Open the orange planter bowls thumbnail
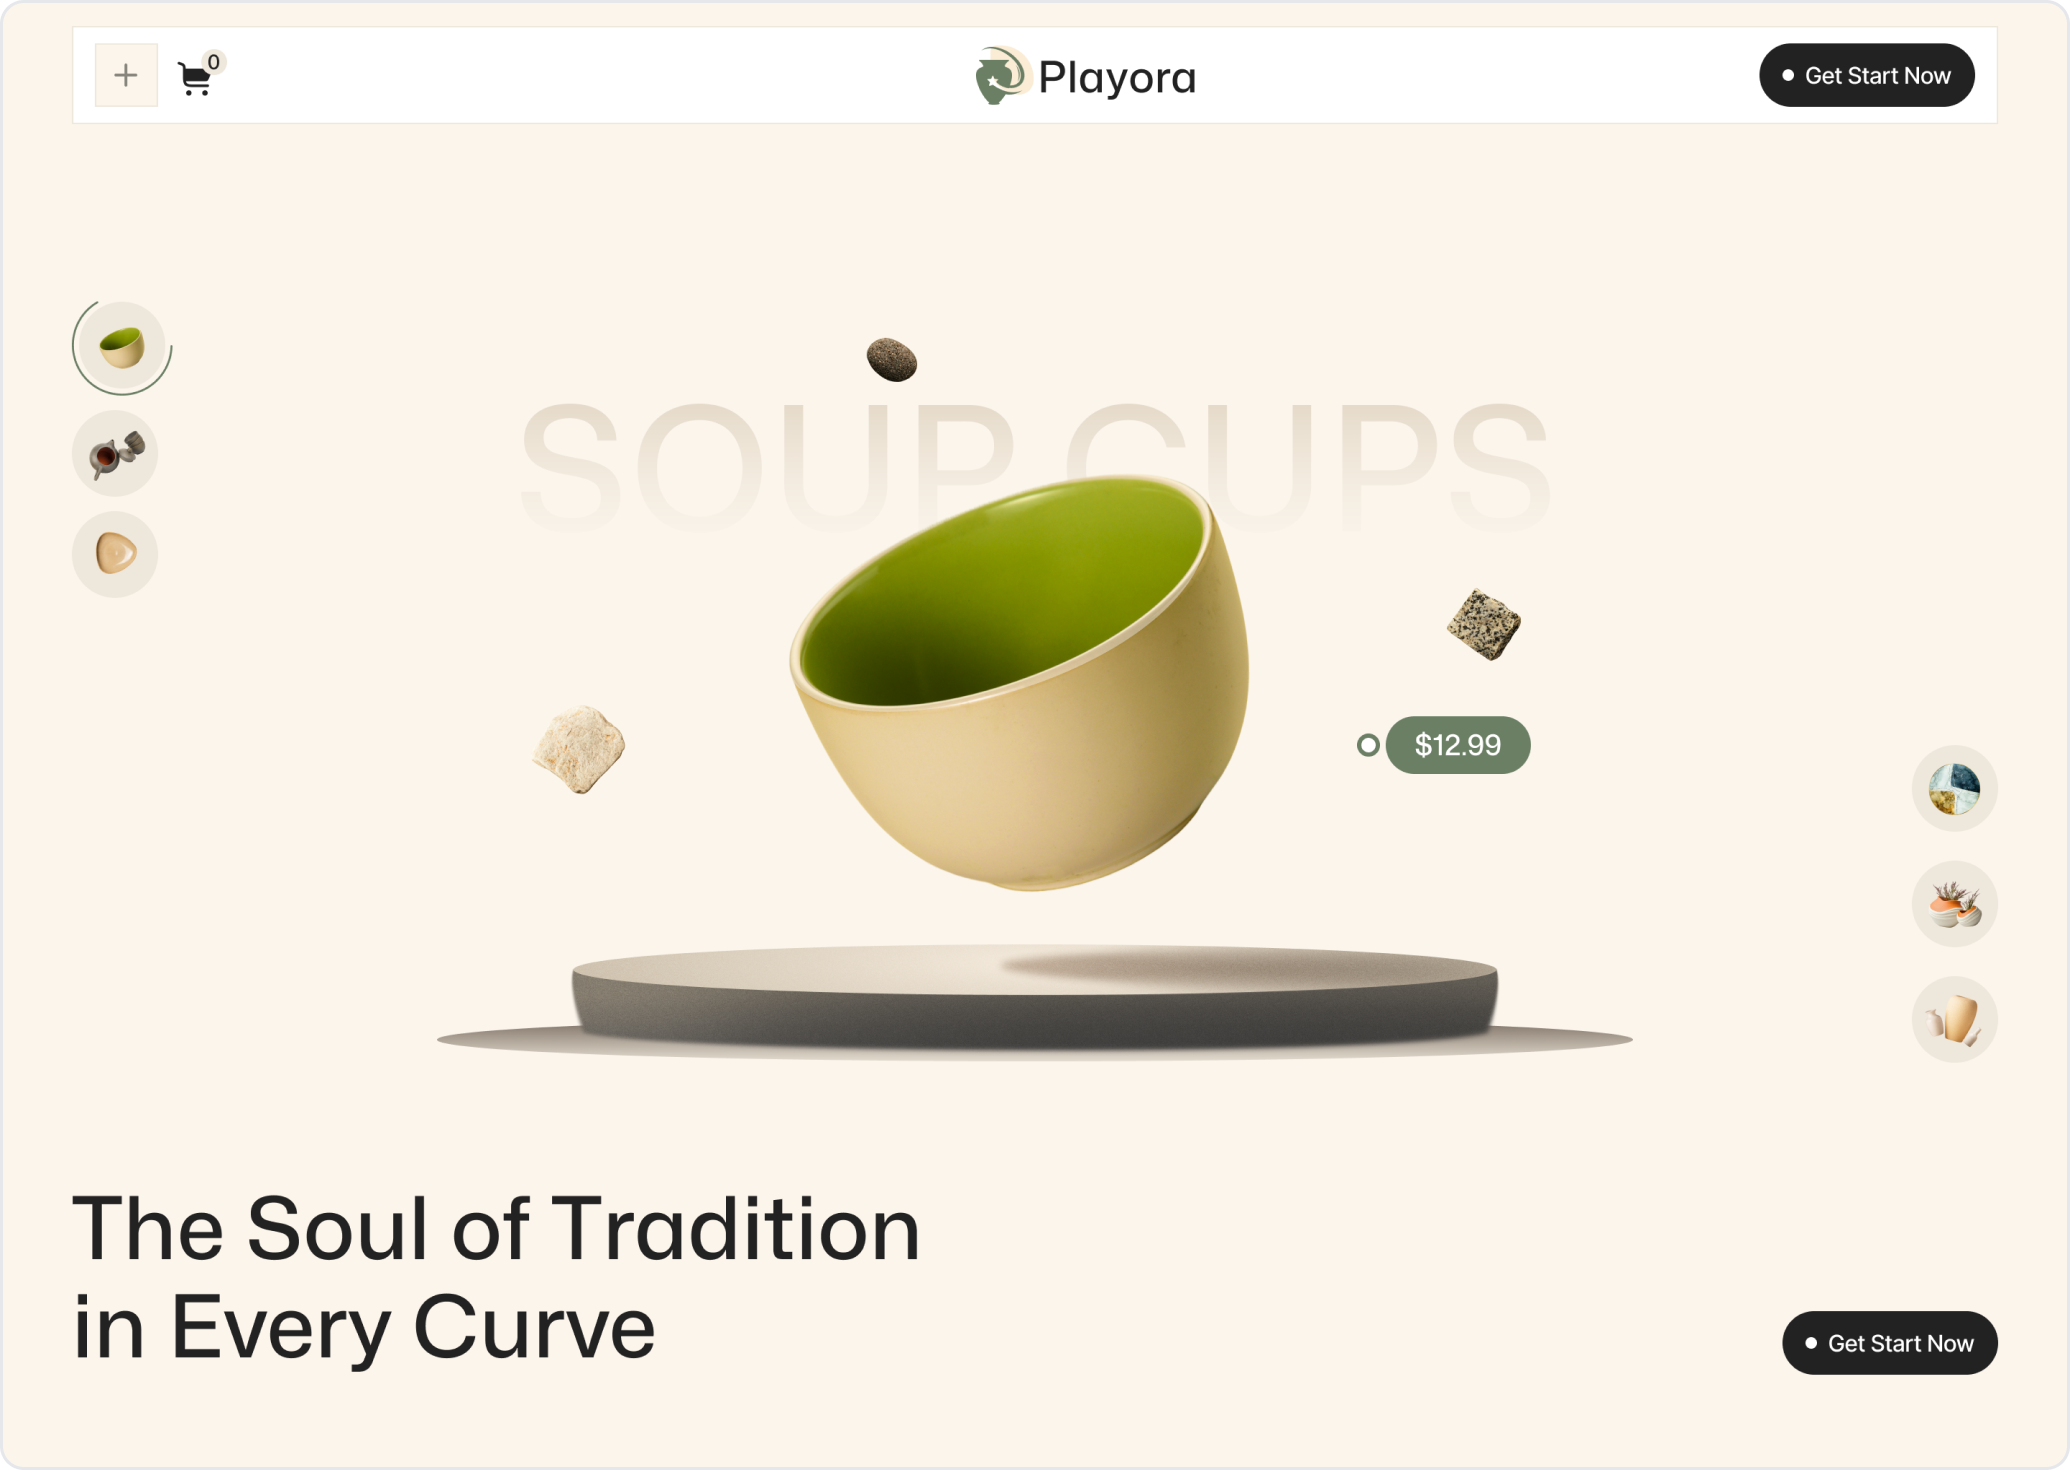This screenshot has width=2070, height=1470. pos(1954,904)
